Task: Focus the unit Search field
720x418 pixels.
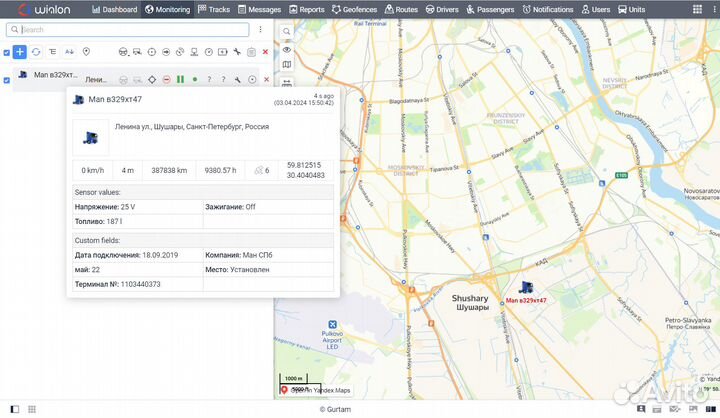Action: 128,29
